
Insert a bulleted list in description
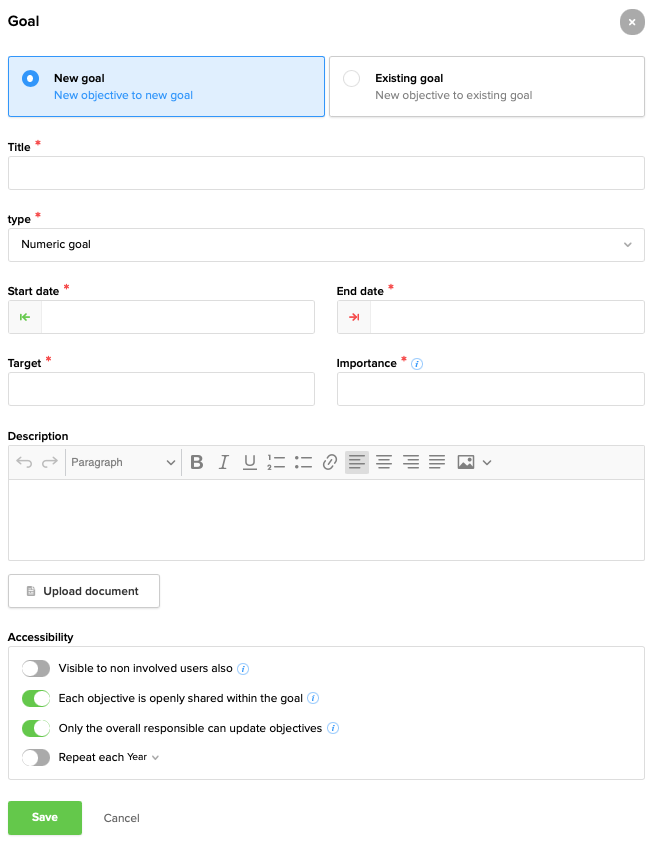[x=303, y=462]
